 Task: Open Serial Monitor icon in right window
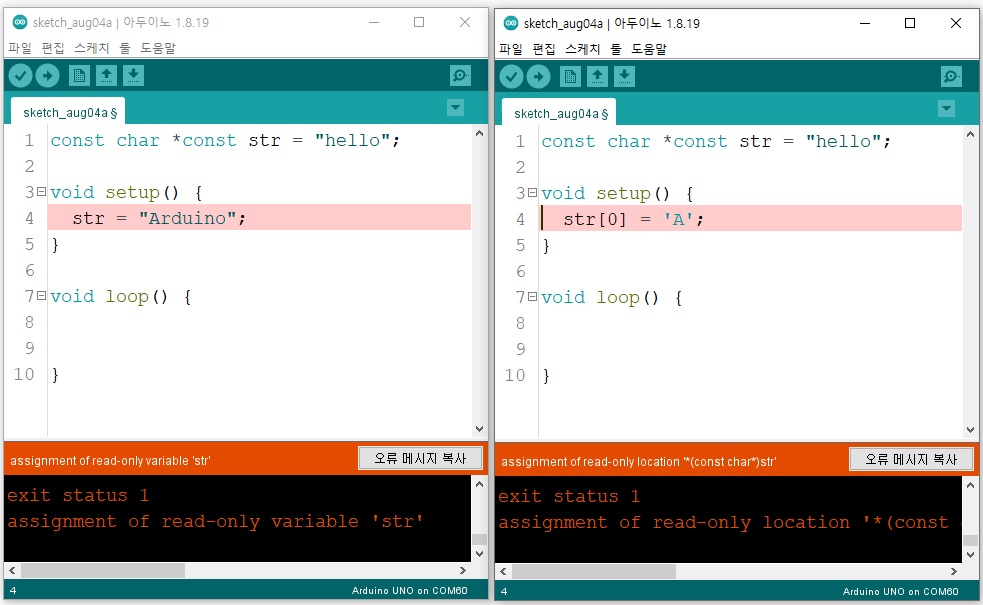[952, 77]
